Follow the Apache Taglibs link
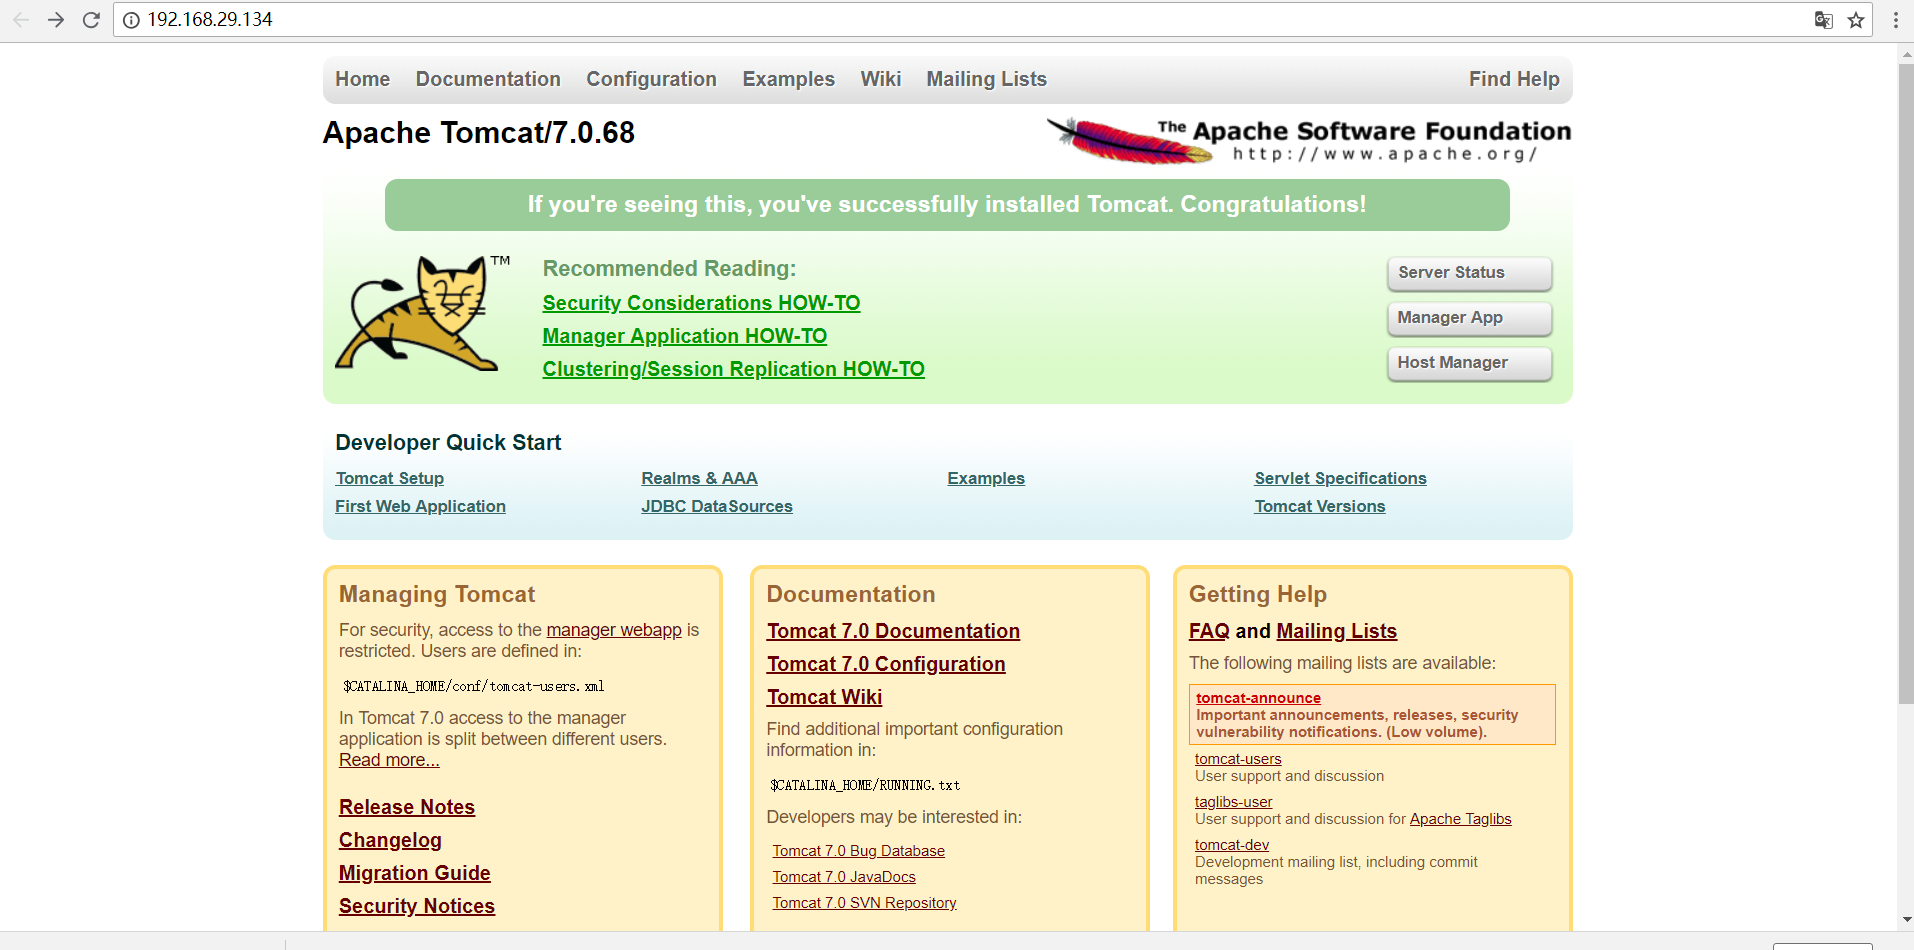Viewport: 1914px width, 950px height. 1460,819
